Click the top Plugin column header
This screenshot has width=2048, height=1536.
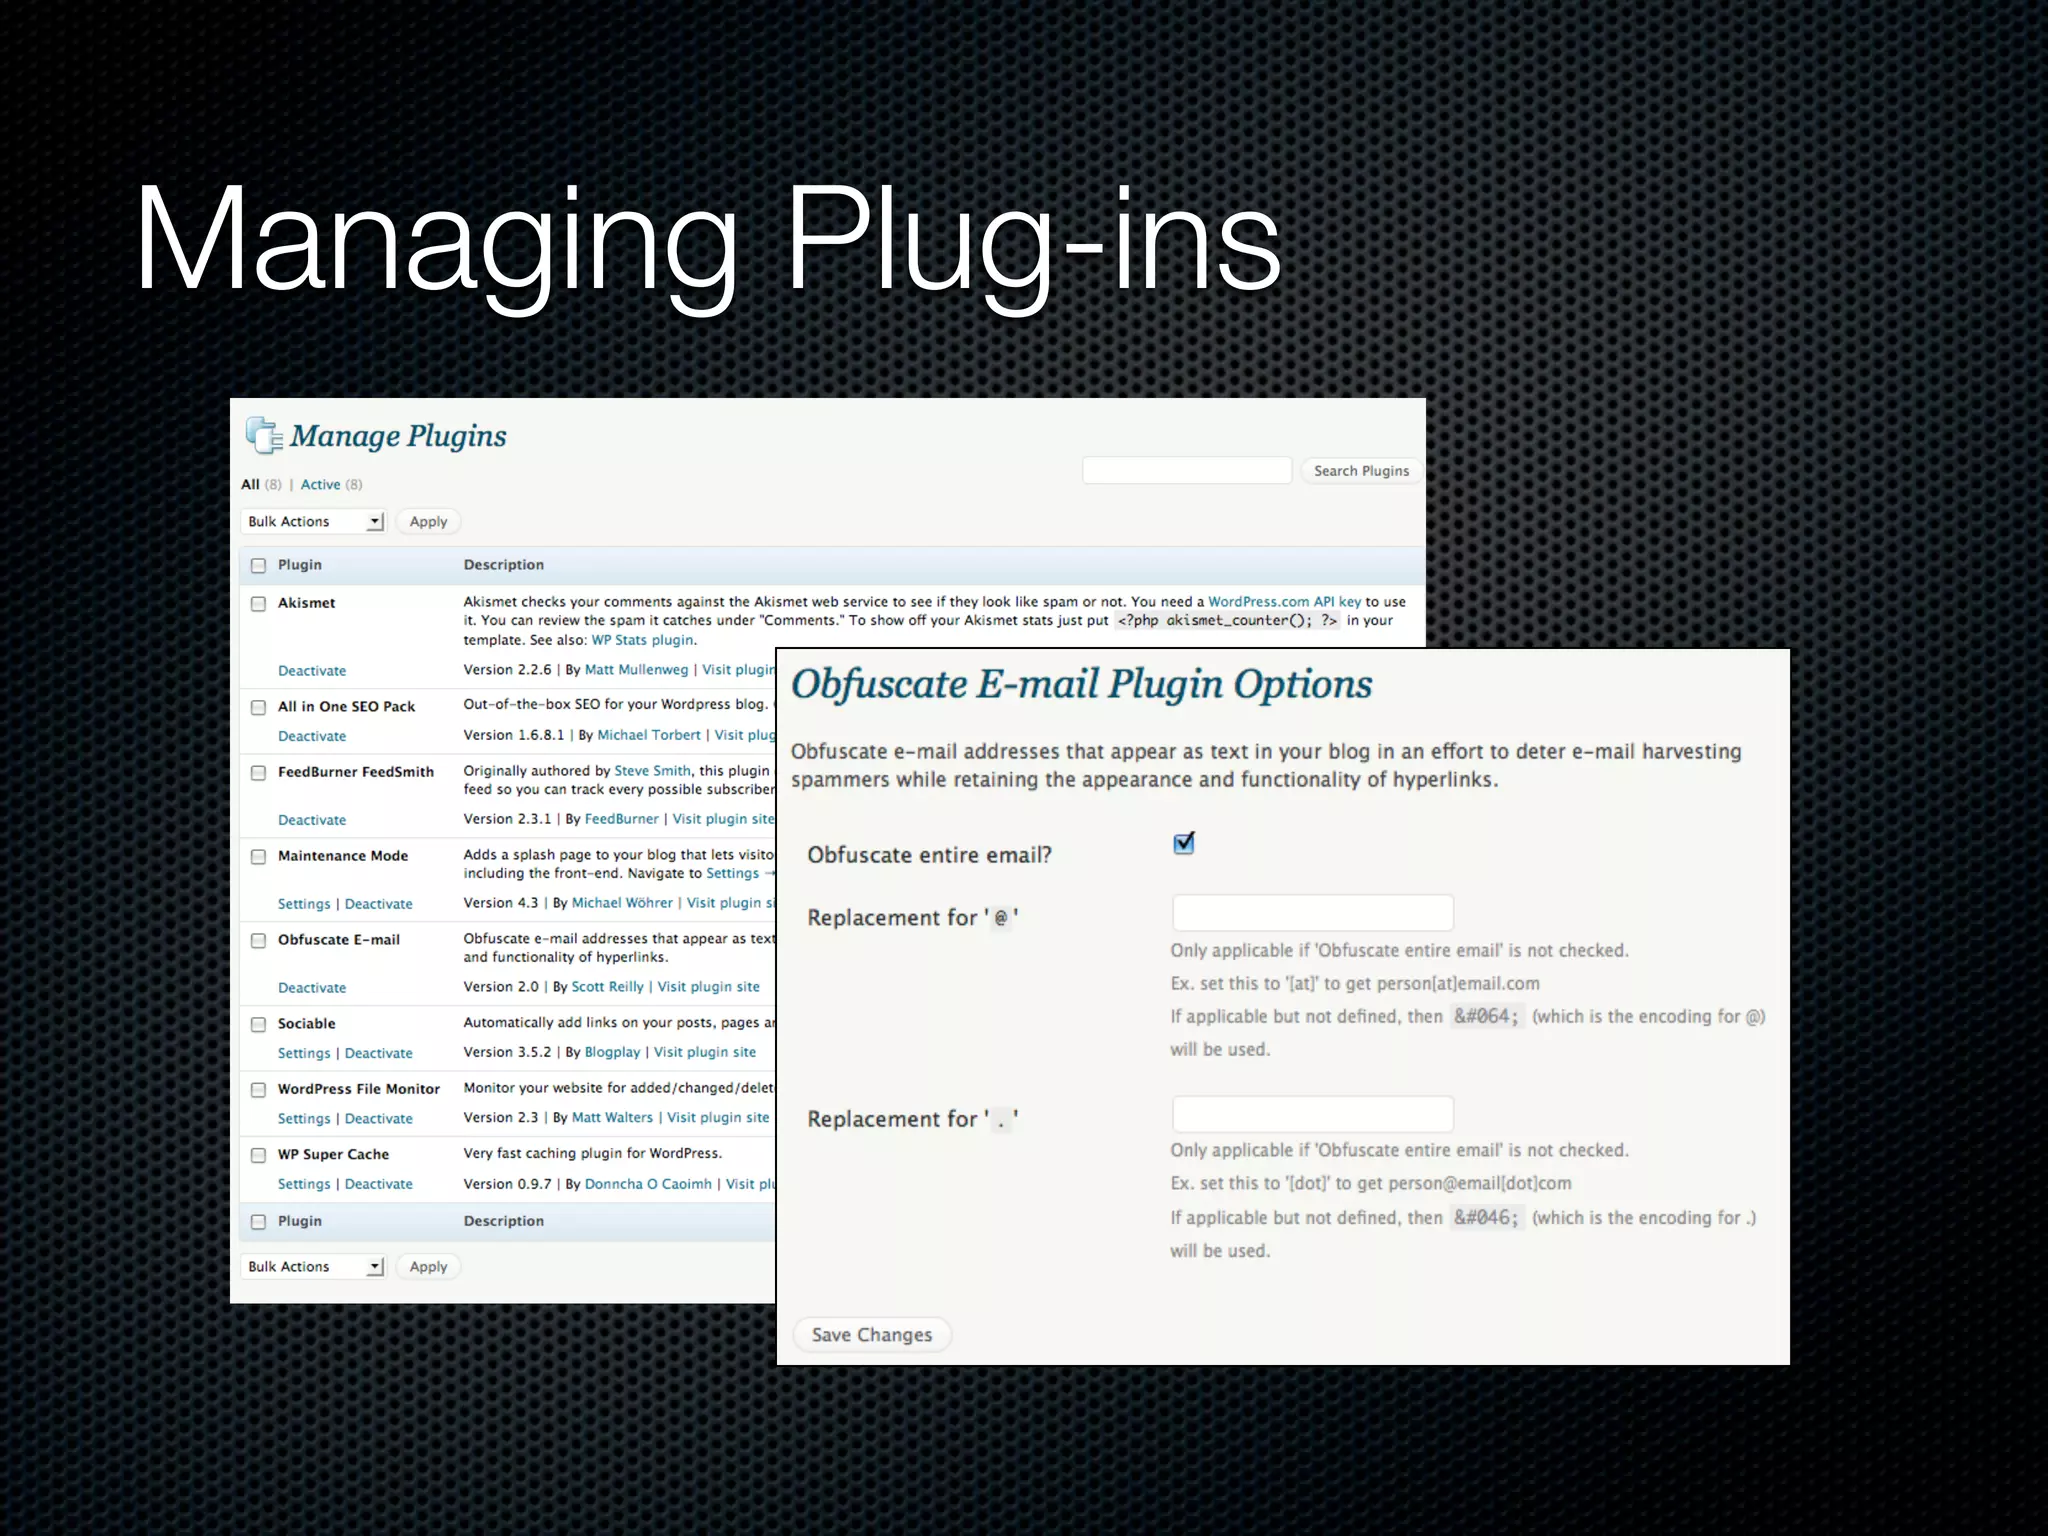(x=300, y=565)
